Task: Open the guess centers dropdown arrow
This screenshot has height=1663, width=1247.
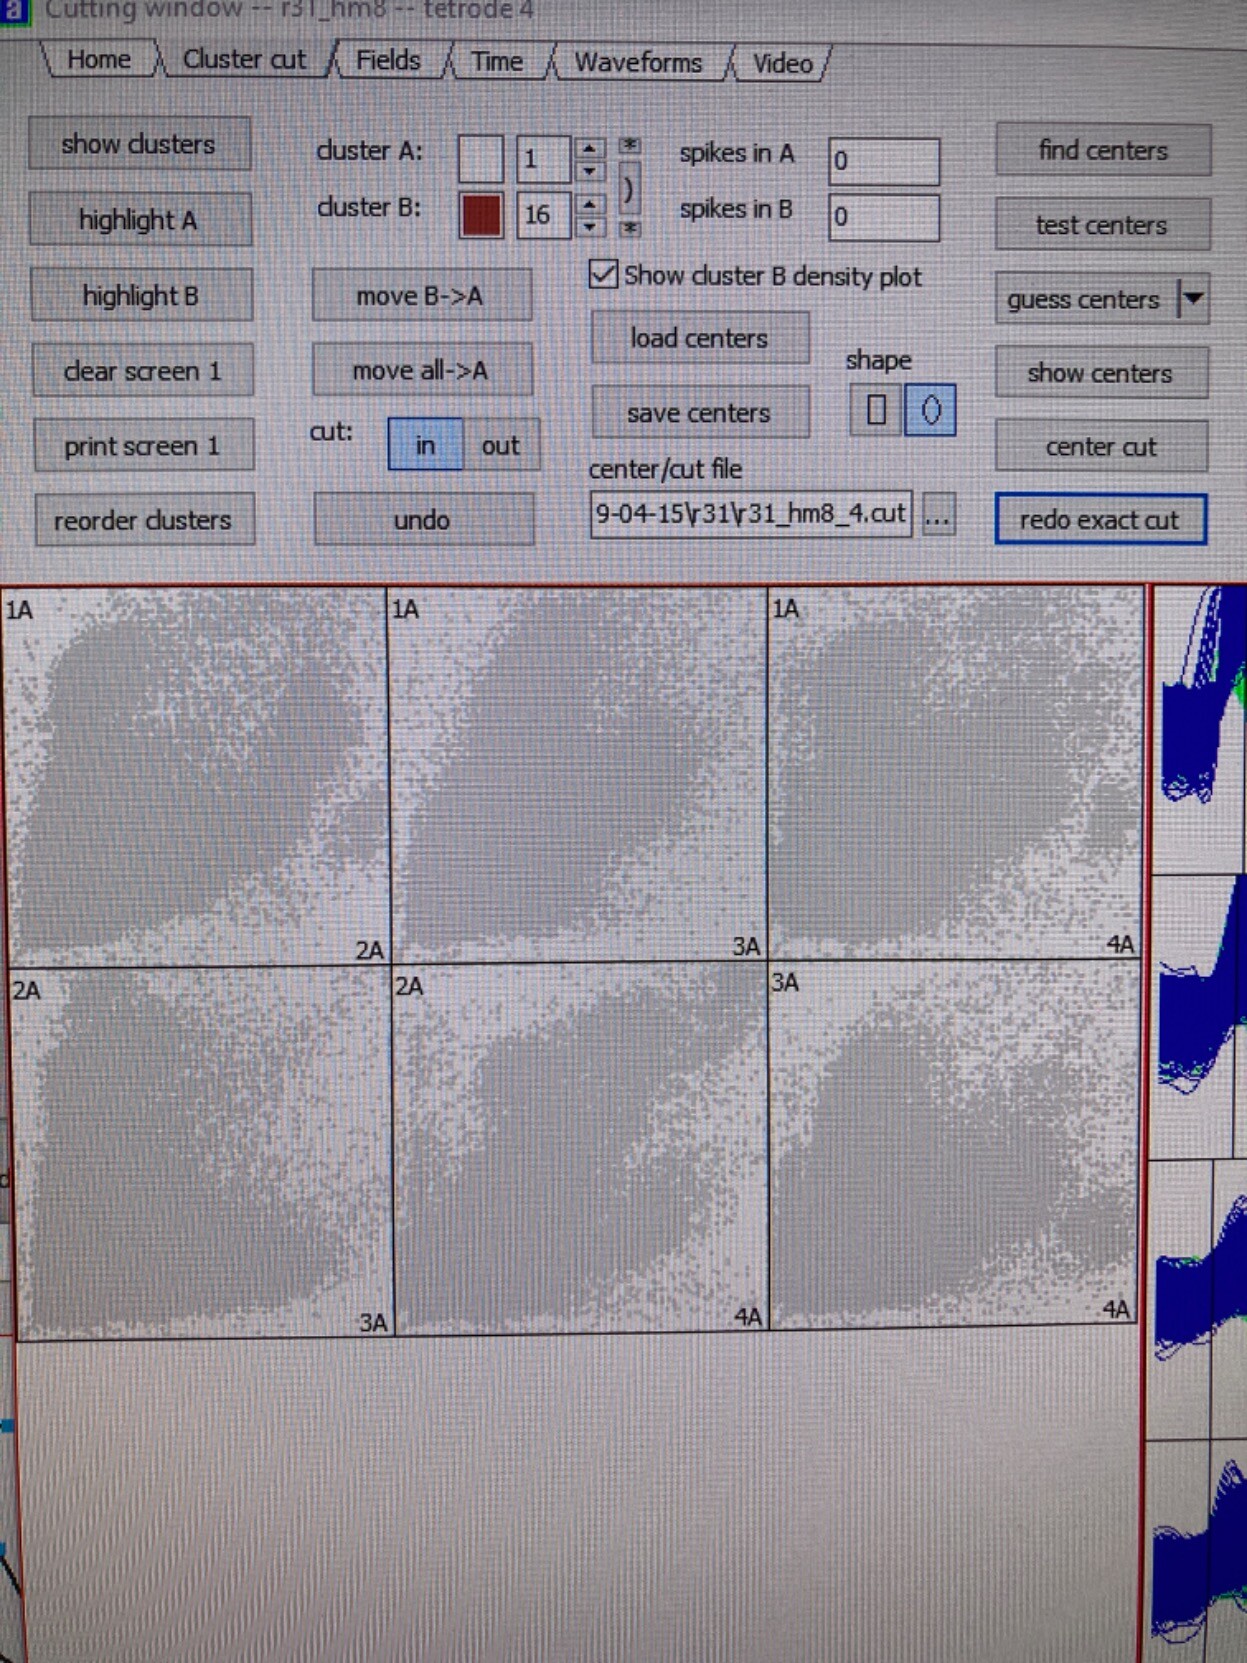Action: [x=1193, y=299]
